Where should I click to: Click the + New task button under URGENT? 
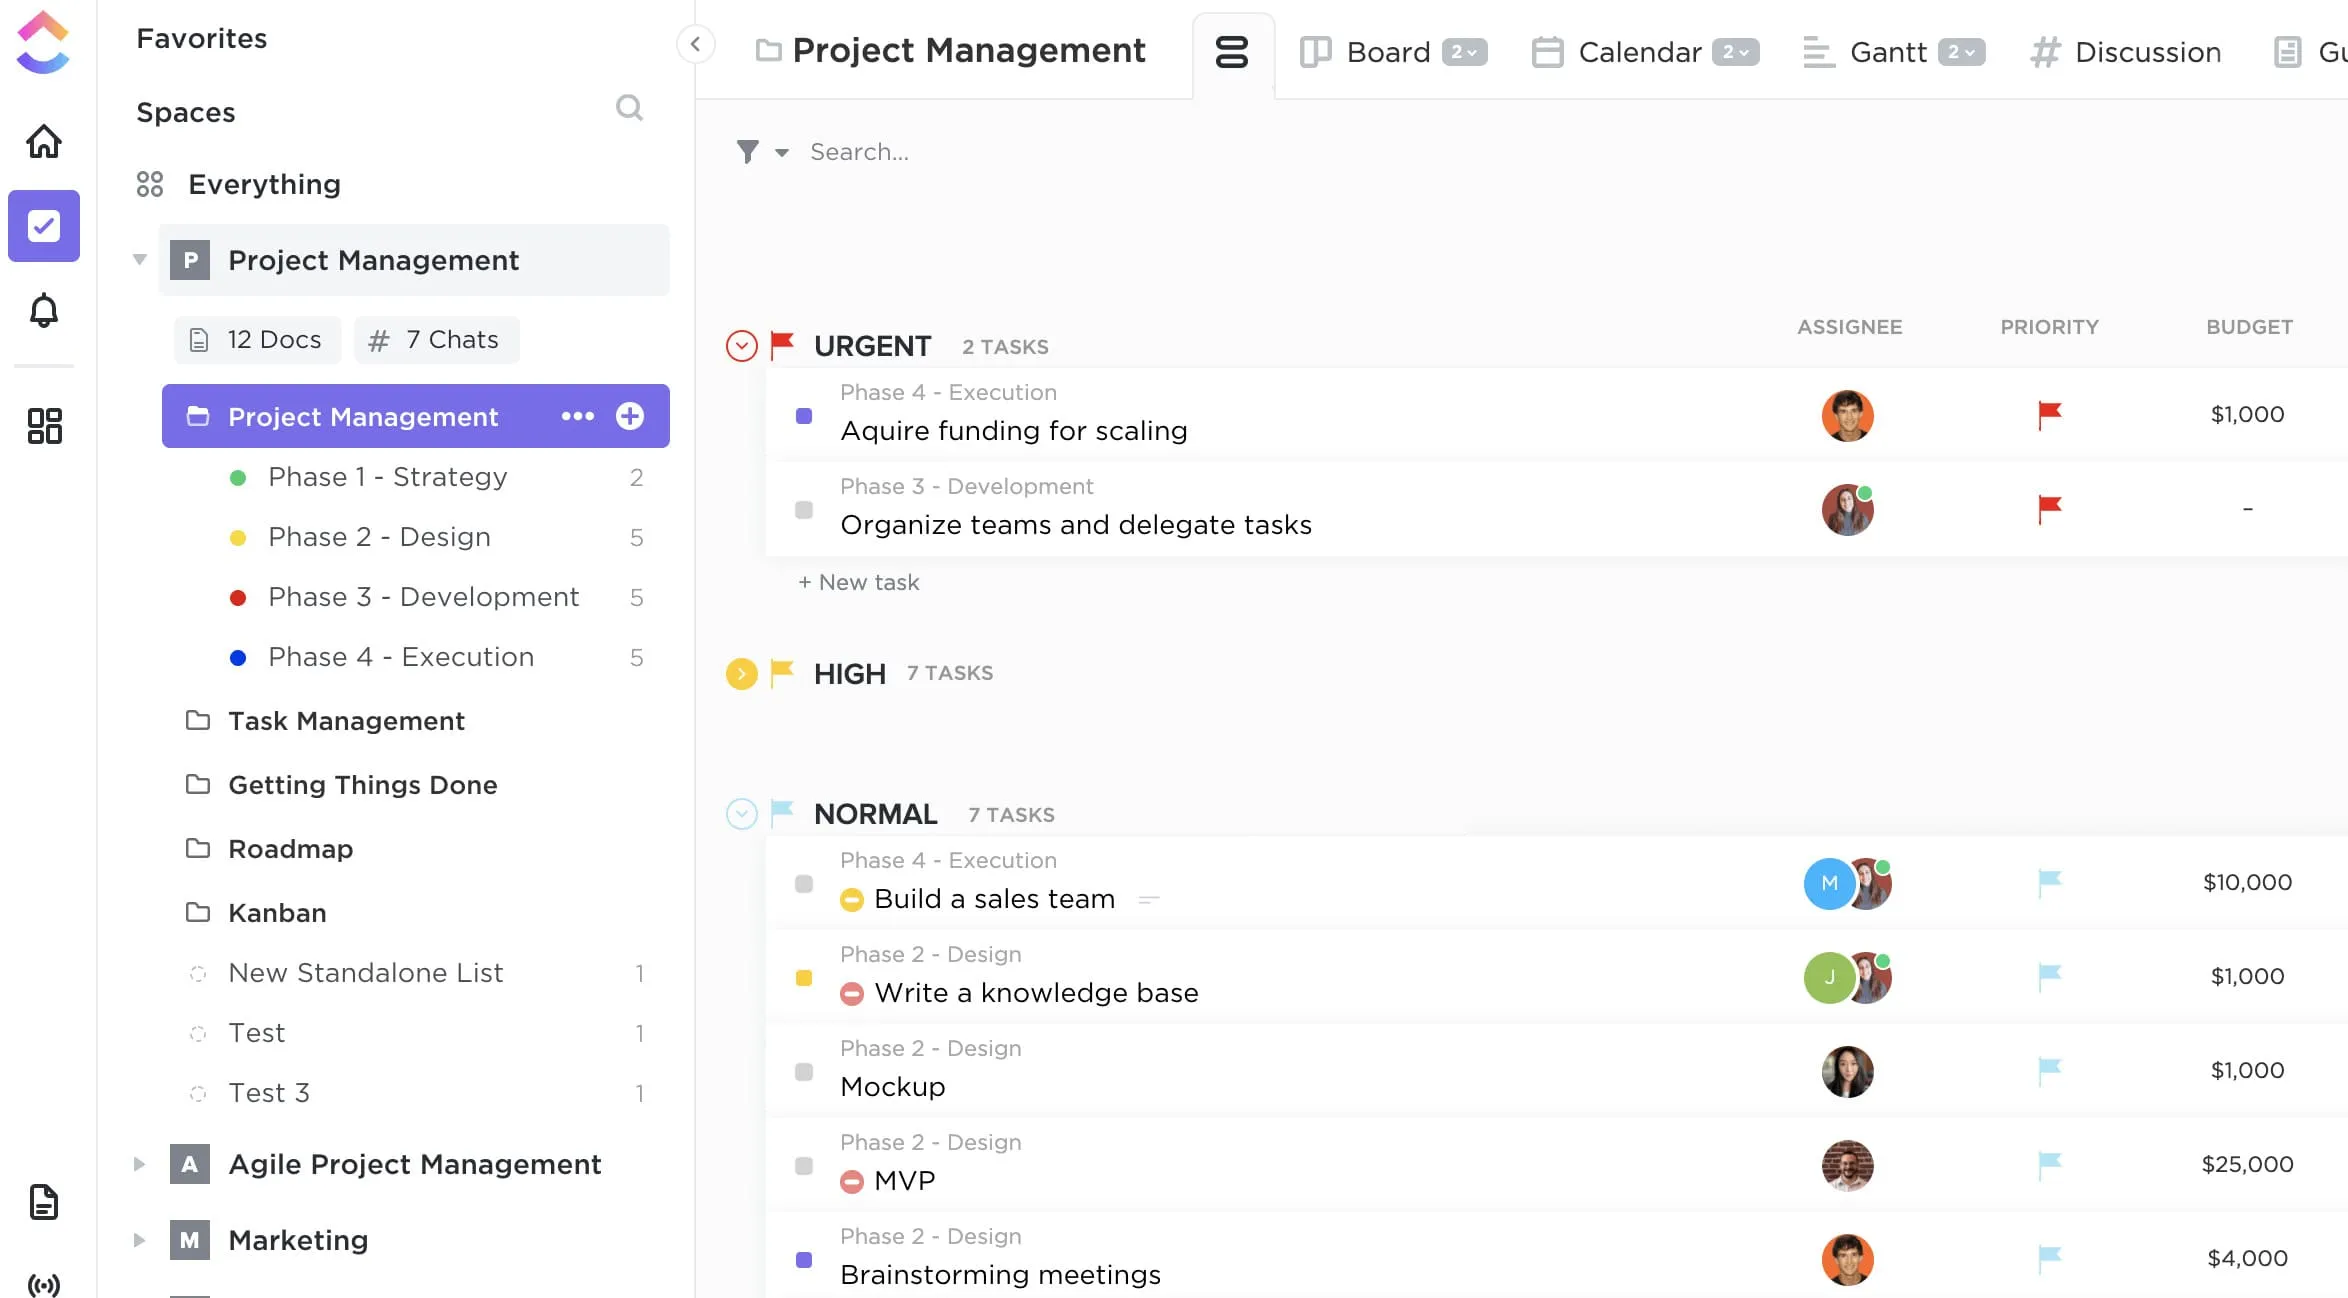pos(860,580)
